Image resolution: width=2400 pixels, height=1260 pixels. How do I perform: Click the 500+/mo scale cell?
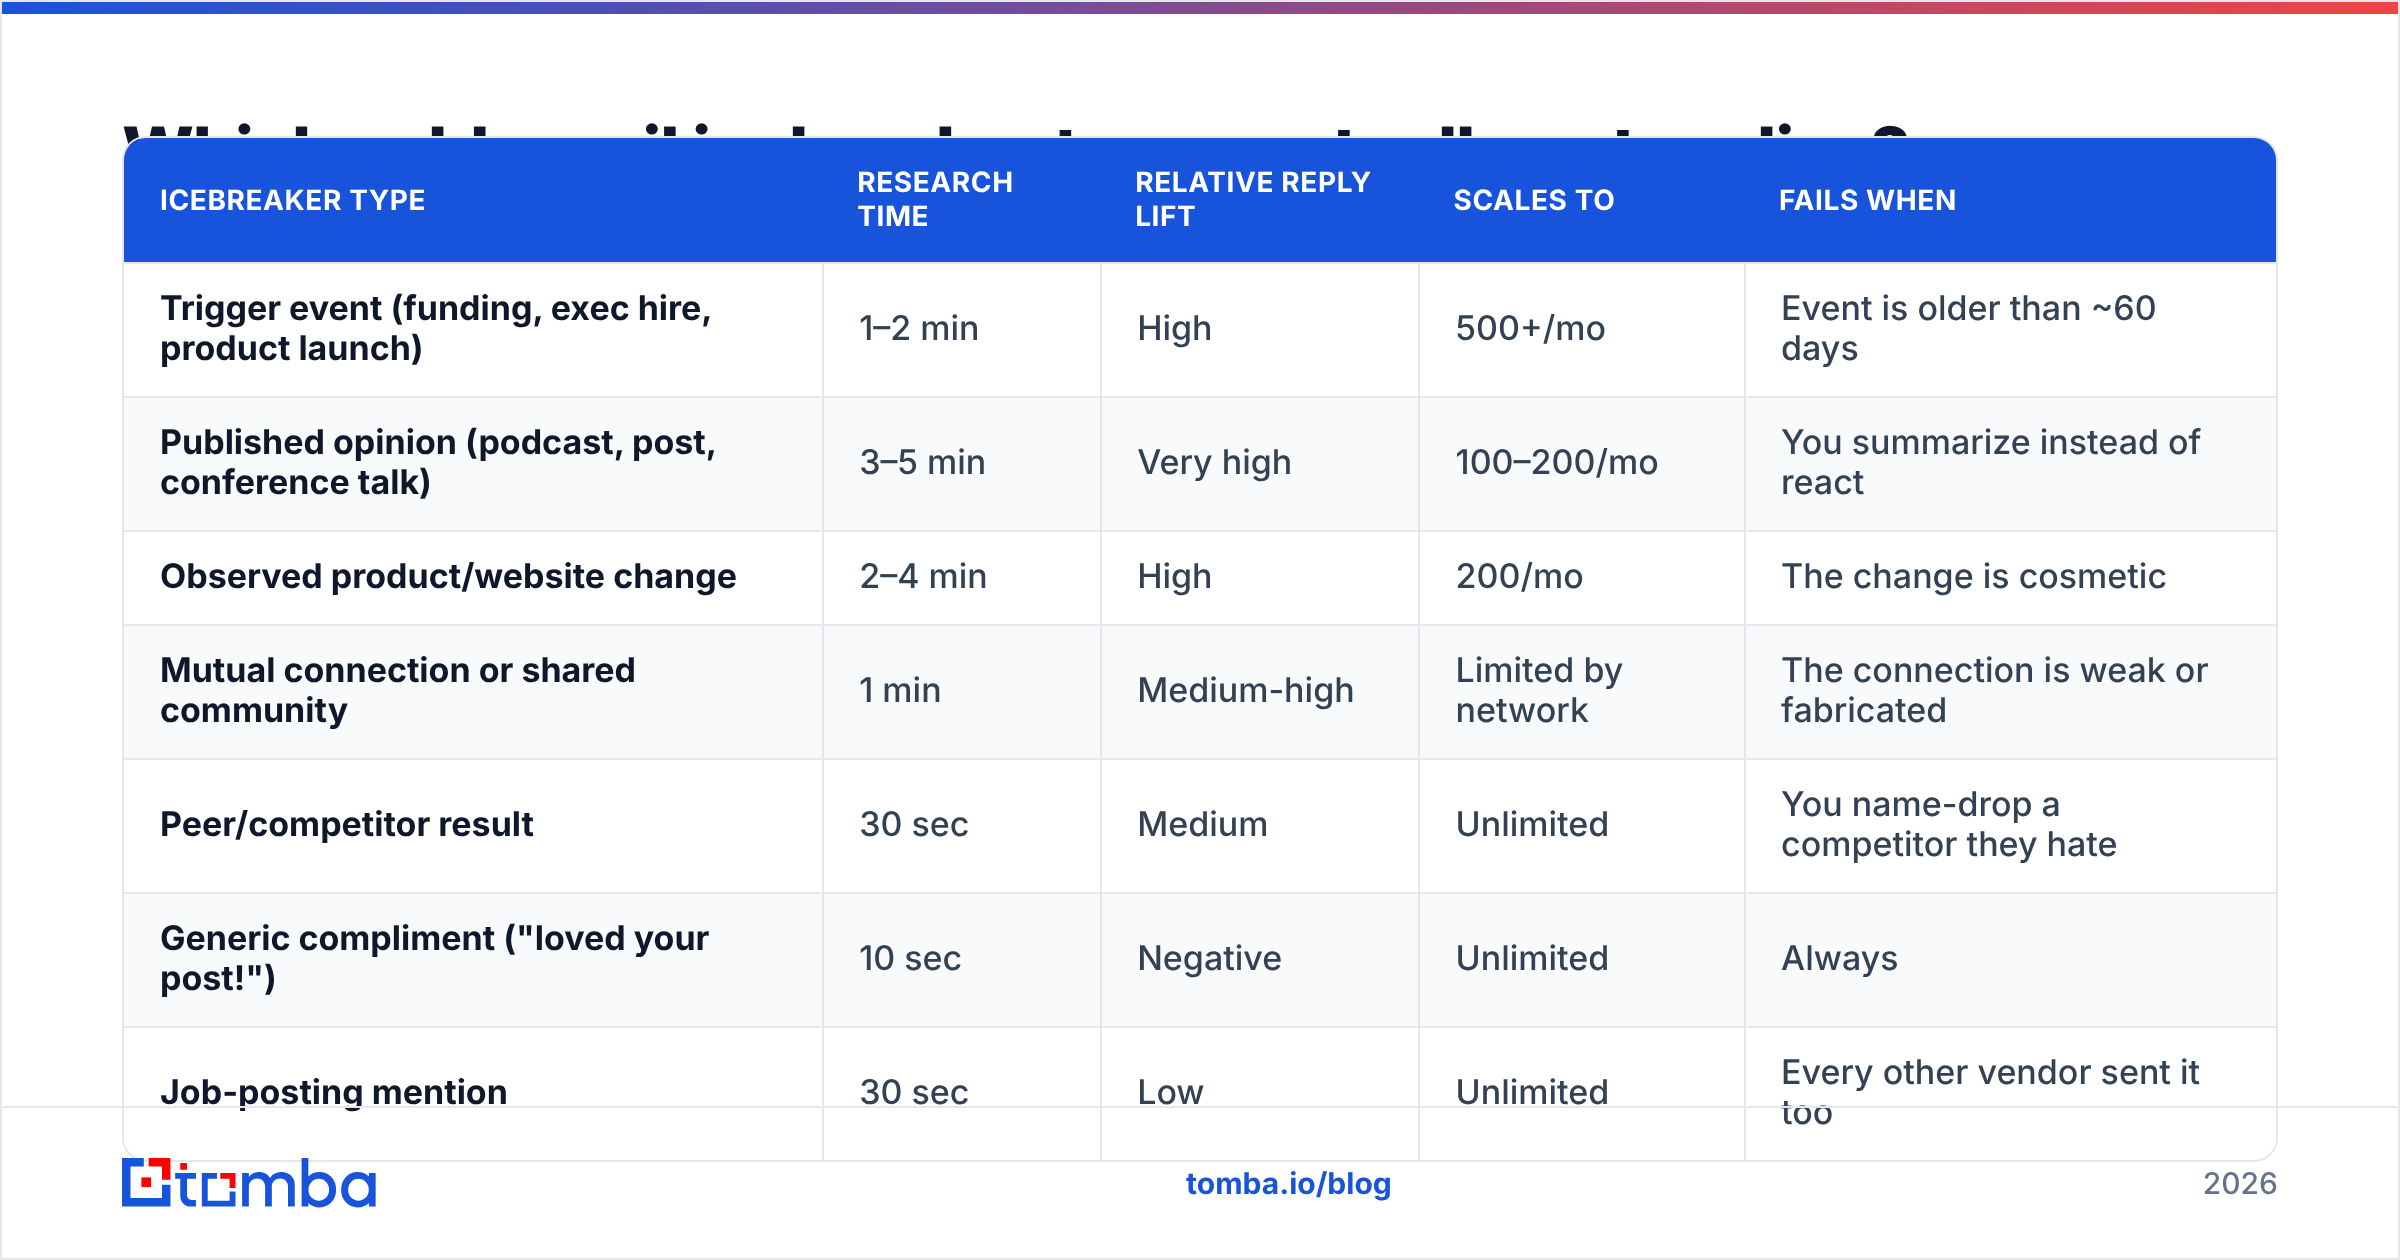pos(1530,328)
